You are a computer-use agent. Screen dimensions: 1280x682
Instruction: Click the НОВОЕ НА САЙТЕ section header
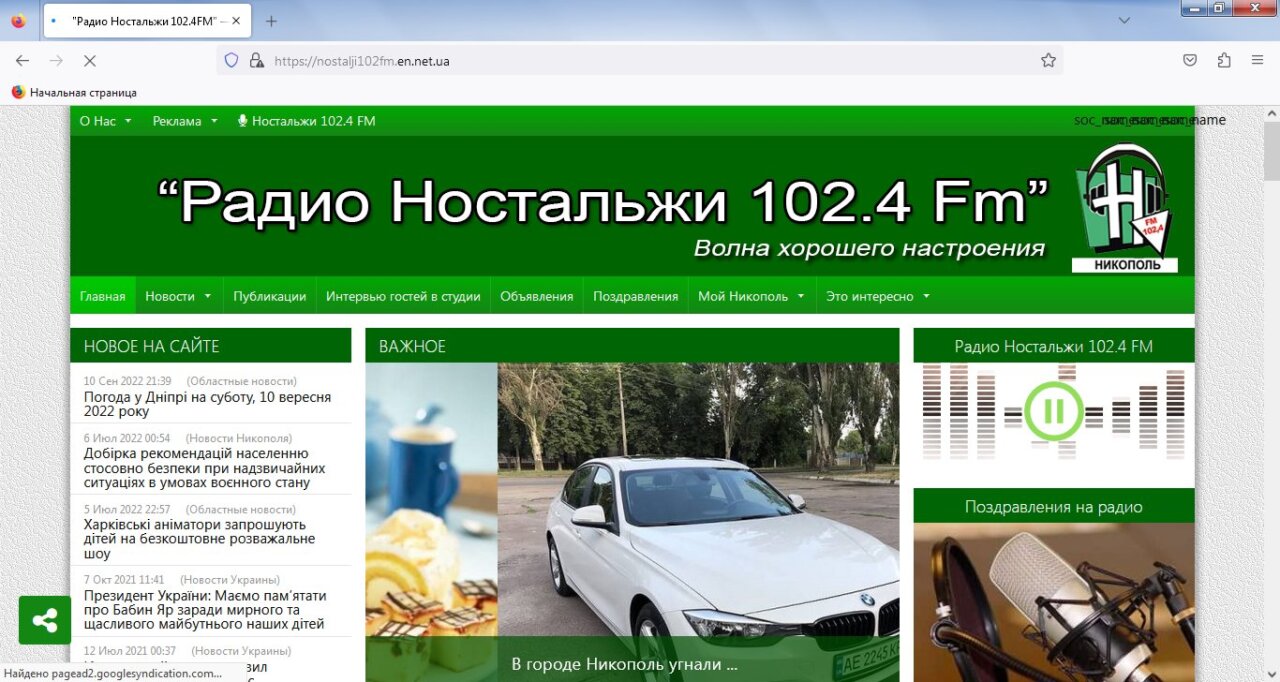(x=211, y=346)
